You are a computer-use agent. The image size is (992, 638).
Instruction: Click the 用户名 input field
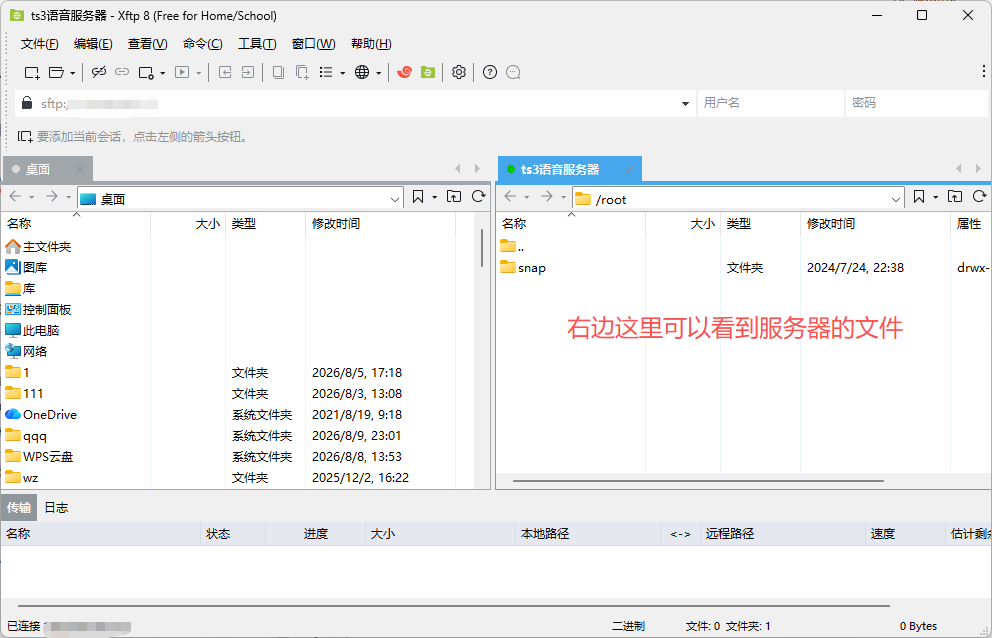click(771, 103)
